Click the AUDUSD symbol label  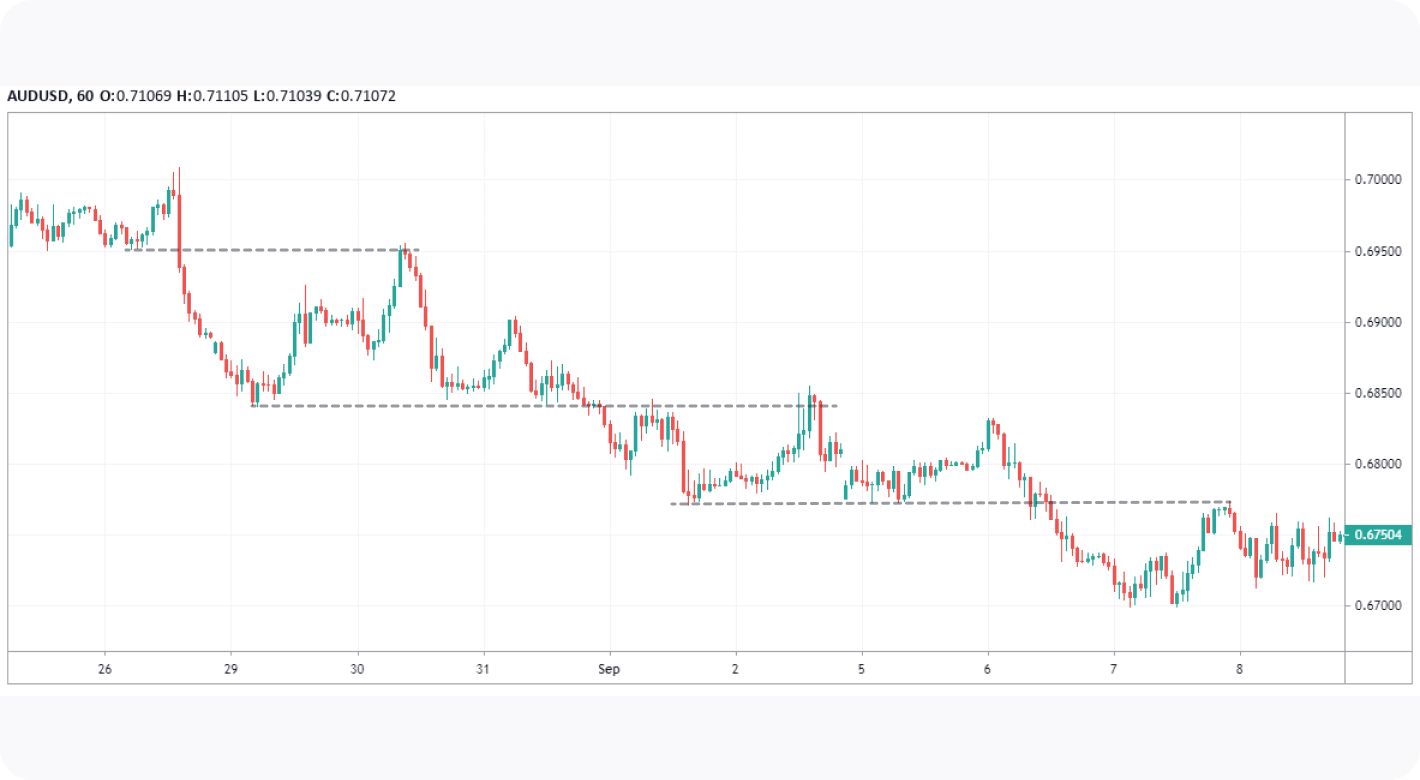point(38,97)
